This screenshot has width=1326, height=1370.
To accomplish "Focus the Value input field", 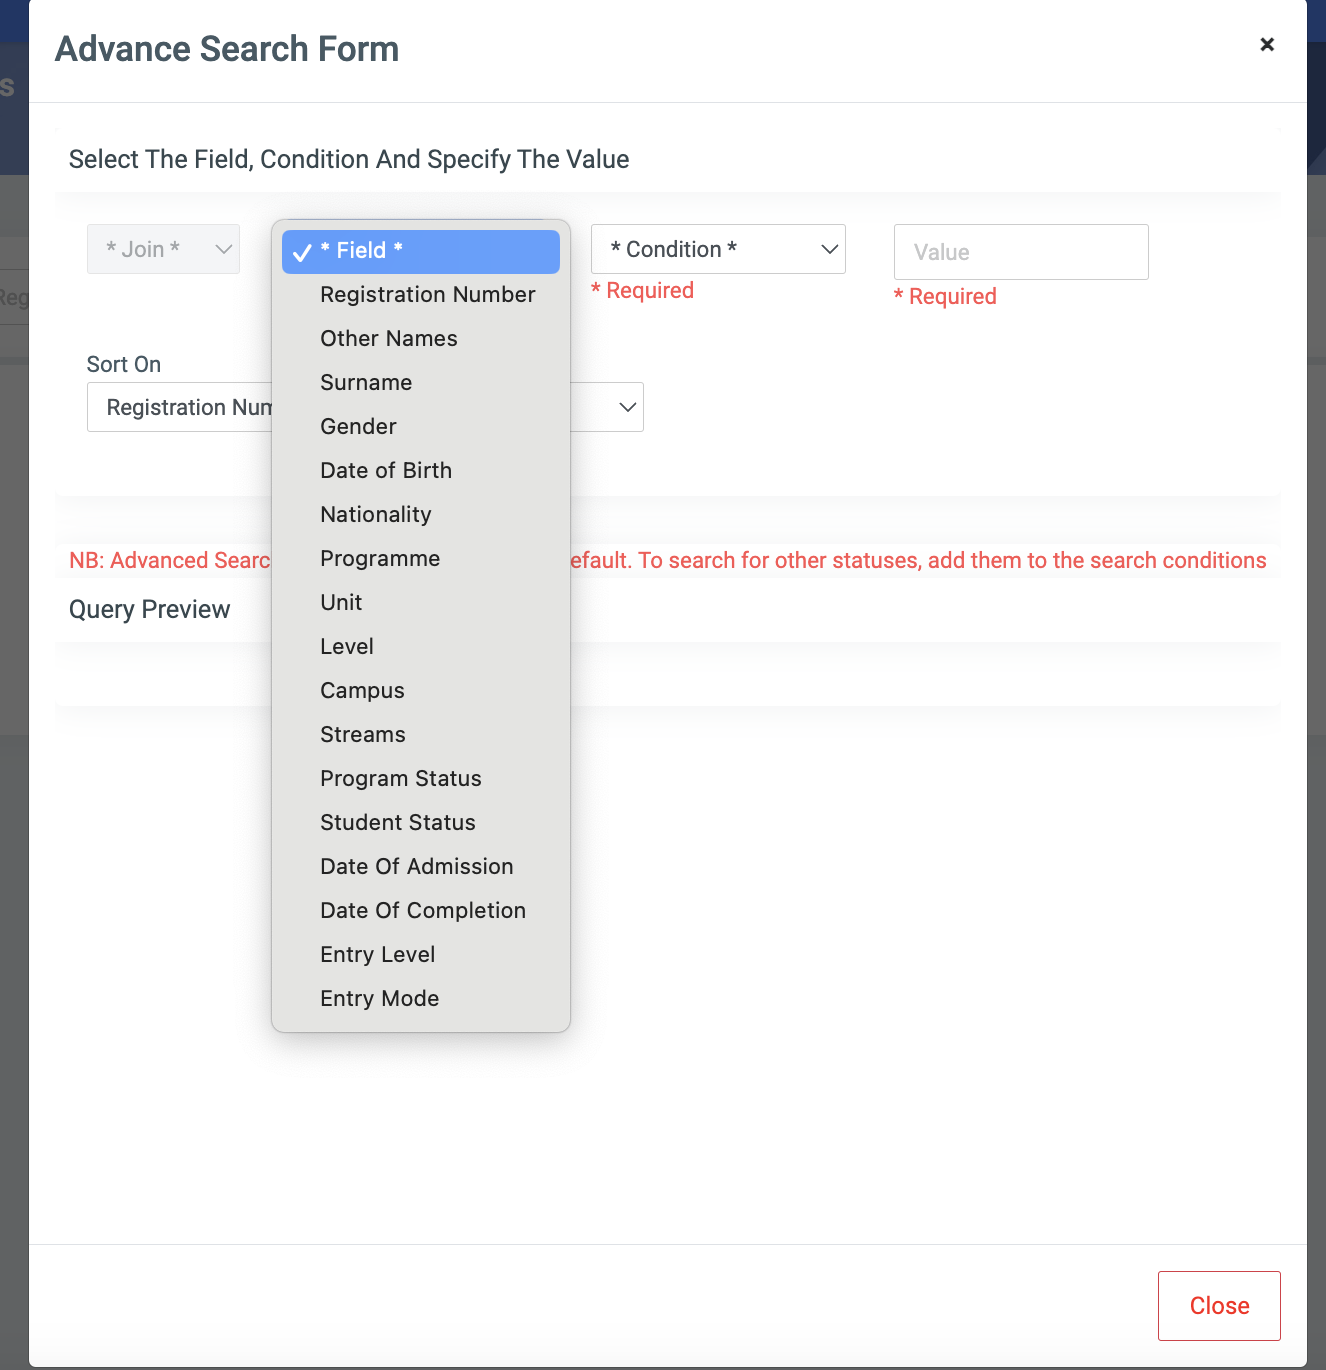I will point(1021,252).
